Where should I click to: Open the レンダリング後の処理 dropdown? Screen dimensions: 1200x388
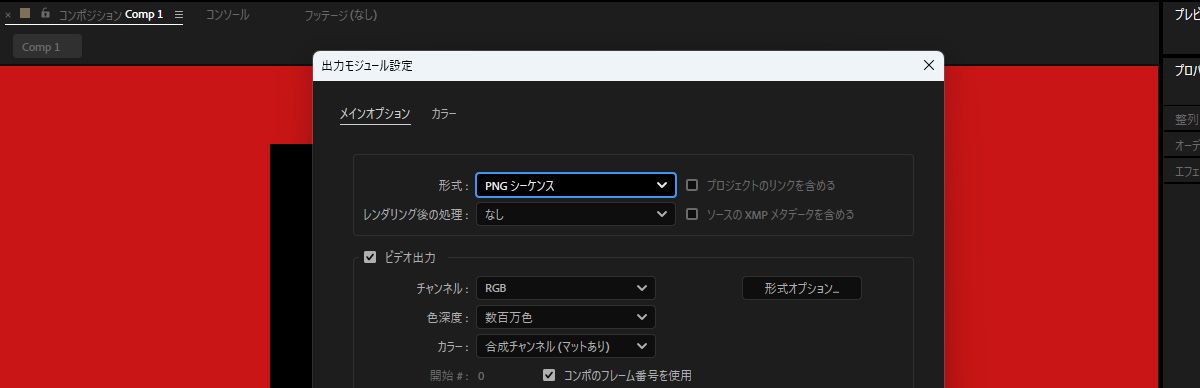[576, 214]
